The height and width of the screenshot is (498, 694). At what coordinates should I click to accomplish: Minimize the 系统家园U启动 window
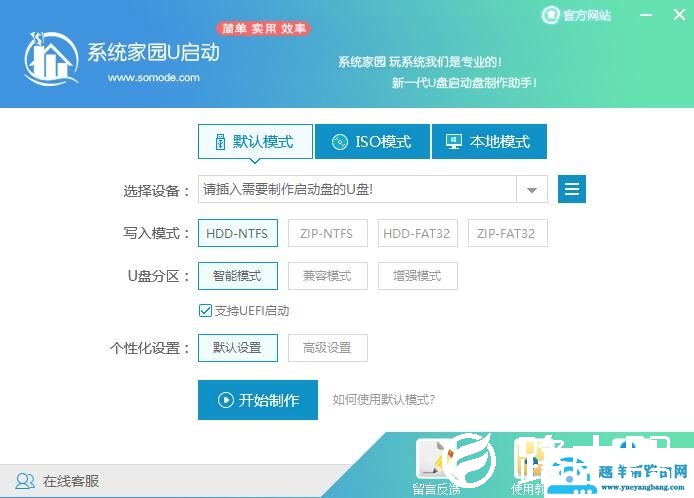(646, 15)
